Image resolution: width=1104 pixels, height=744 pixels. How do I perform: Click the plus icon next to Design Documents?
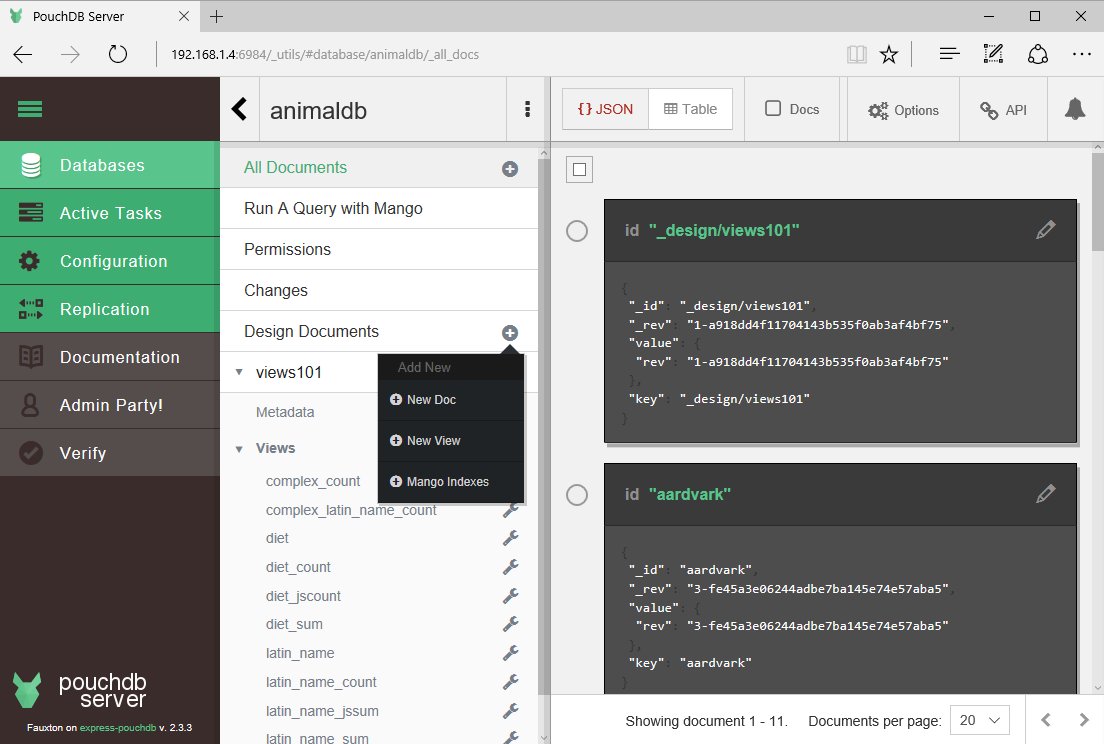[510, 331]
